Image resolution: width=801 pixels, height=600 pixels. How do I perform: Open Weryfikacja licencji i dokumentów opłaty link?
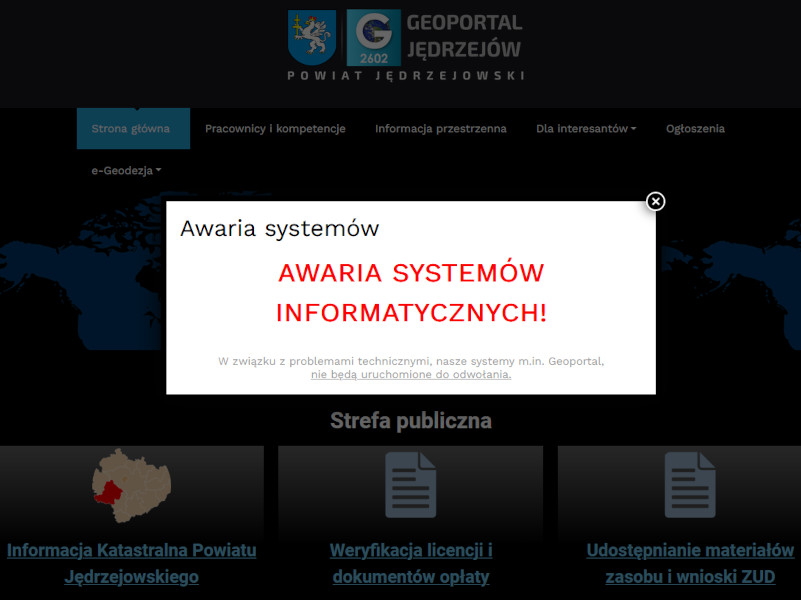pyautogui.click(x=411, y=563)
